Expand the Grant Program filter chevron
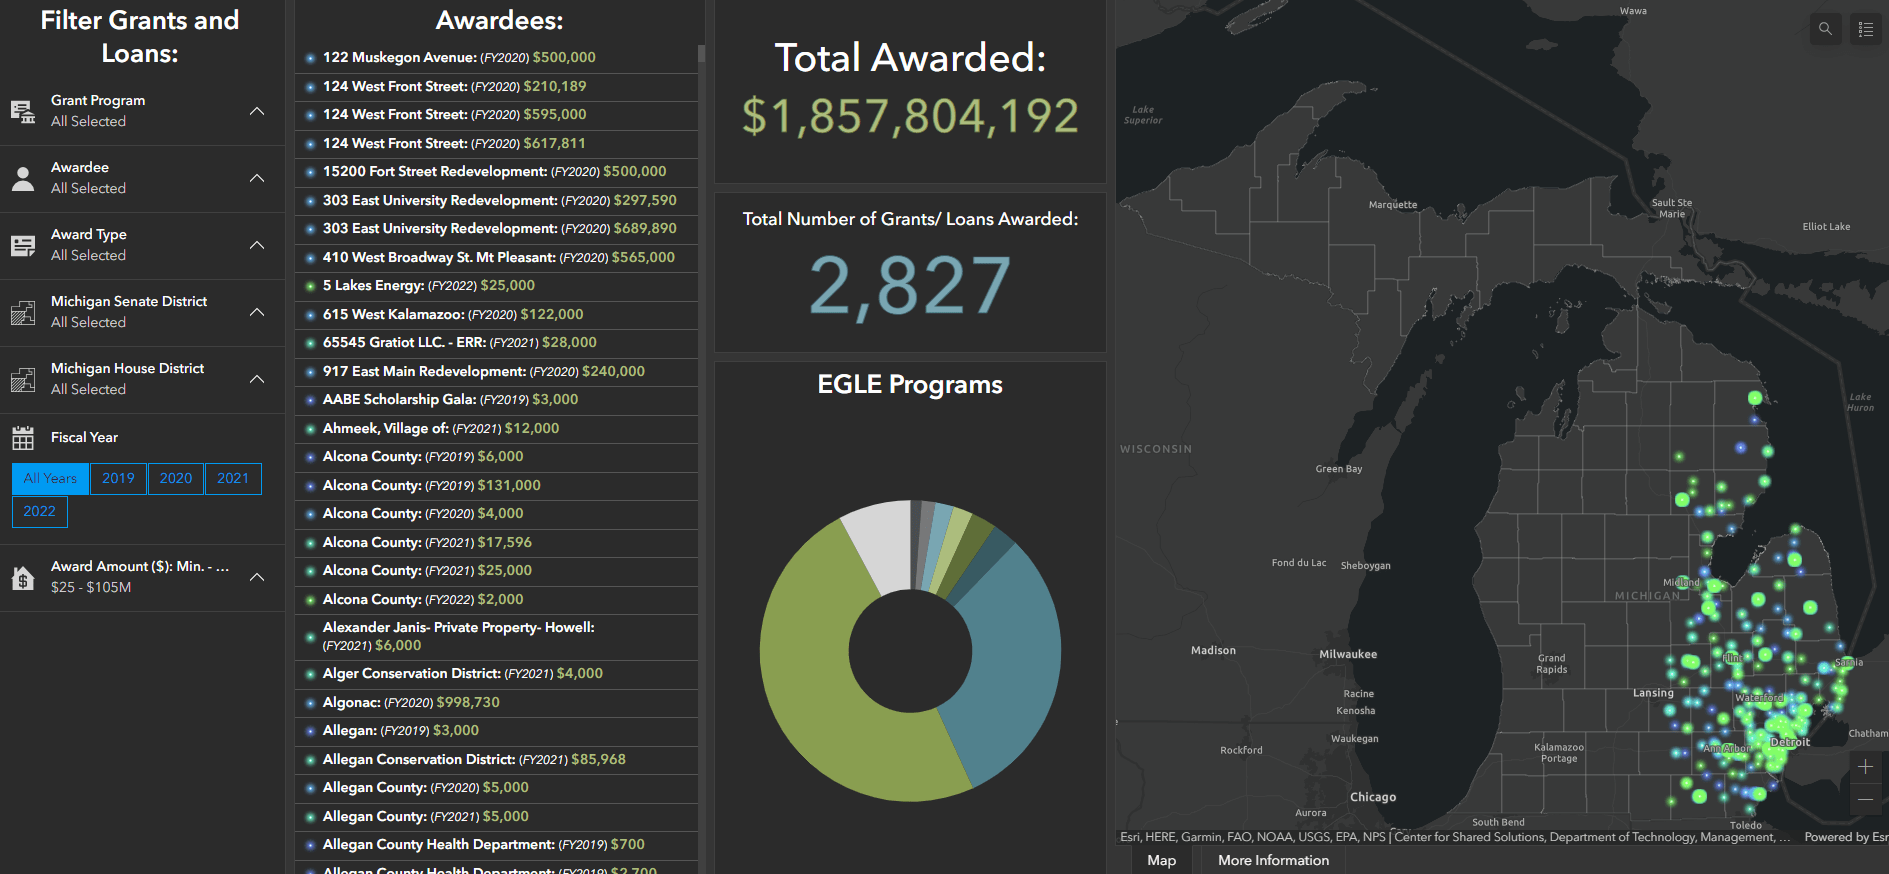The width and height of the screenshot is (1889, 874). tap(257, 111)
